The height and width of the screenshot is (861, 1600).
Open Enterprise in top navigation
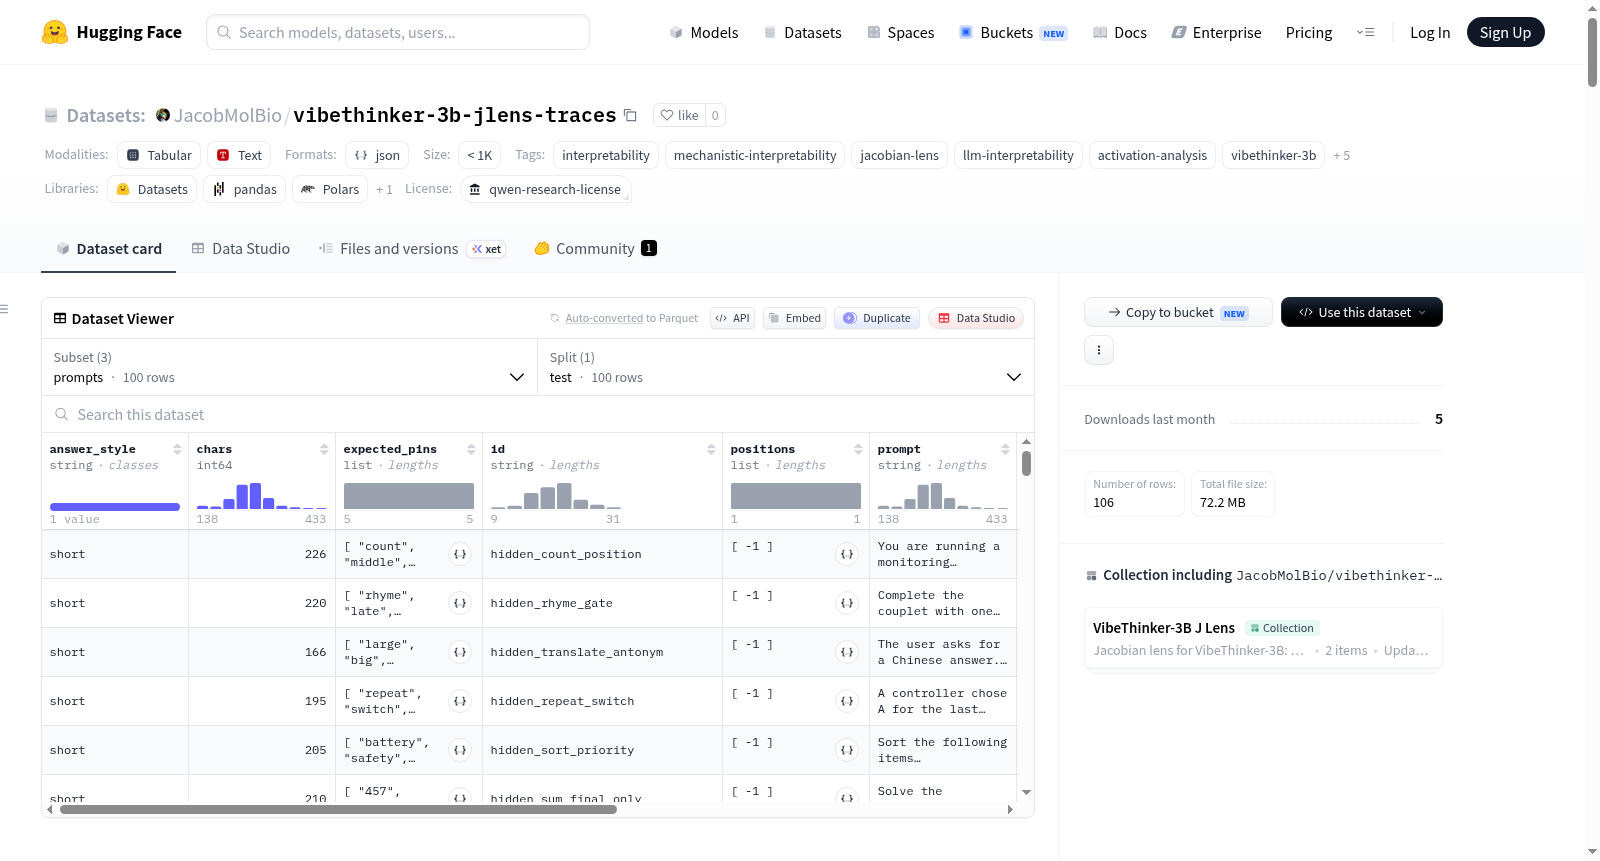click(1216, 32)
